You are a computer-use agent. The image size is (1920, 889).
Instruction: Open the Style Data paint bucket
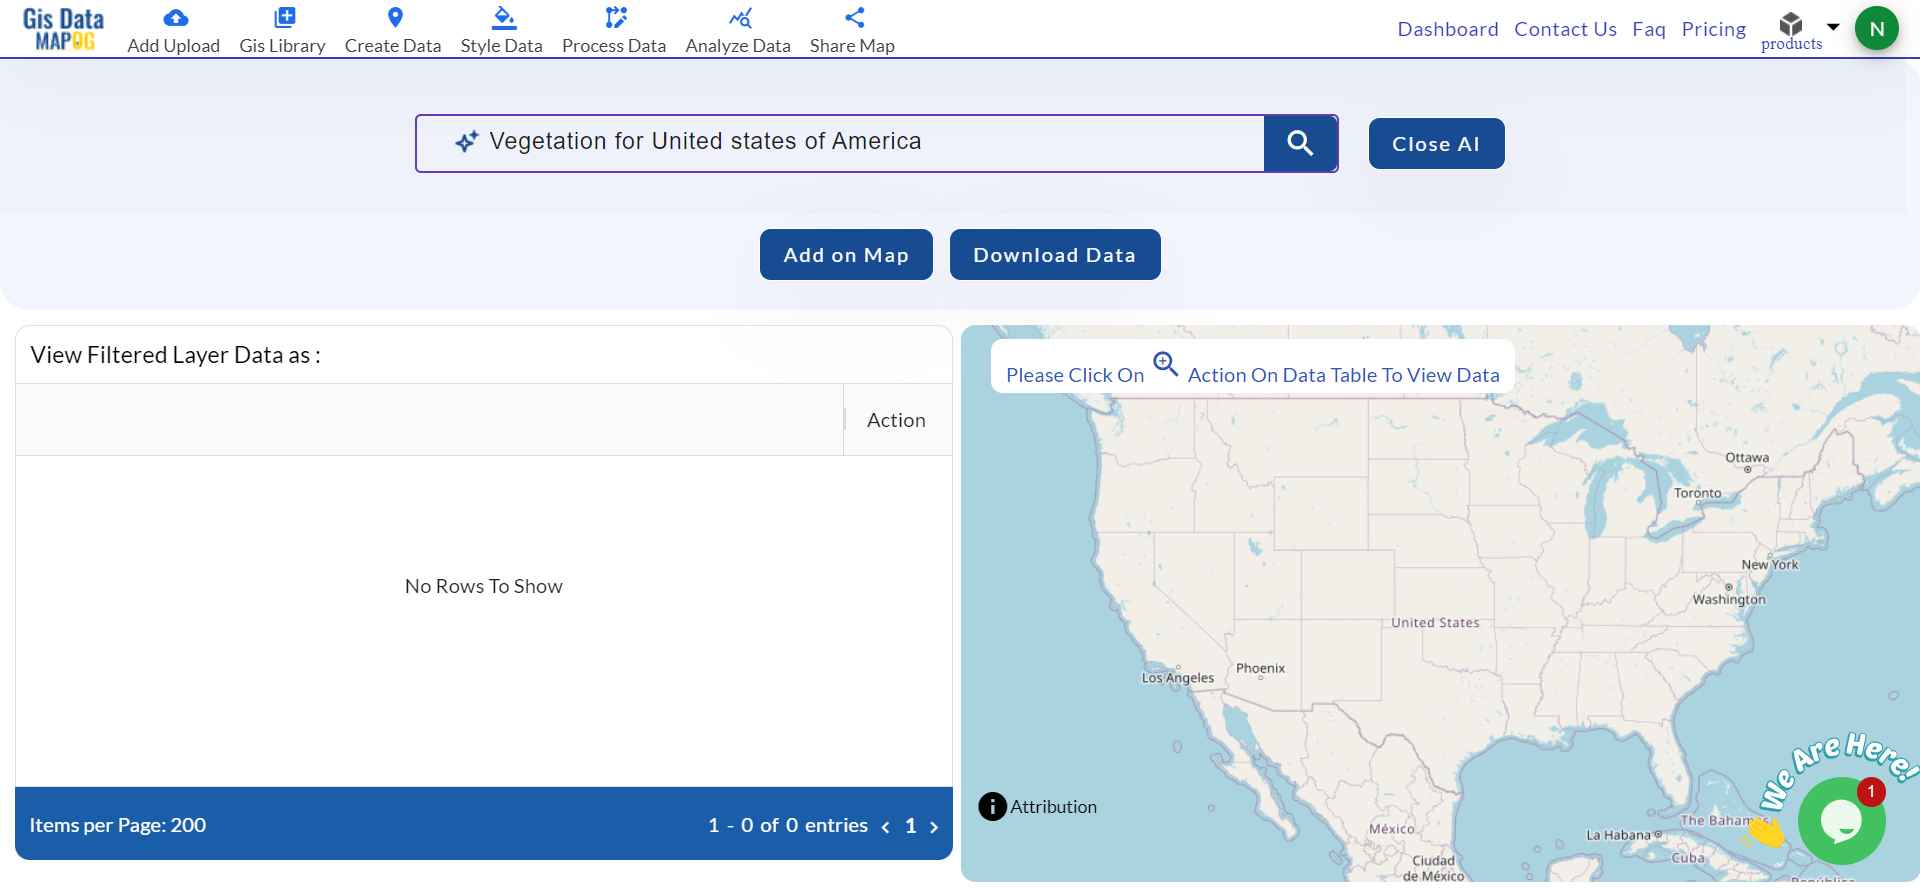(x=503, y=18)
